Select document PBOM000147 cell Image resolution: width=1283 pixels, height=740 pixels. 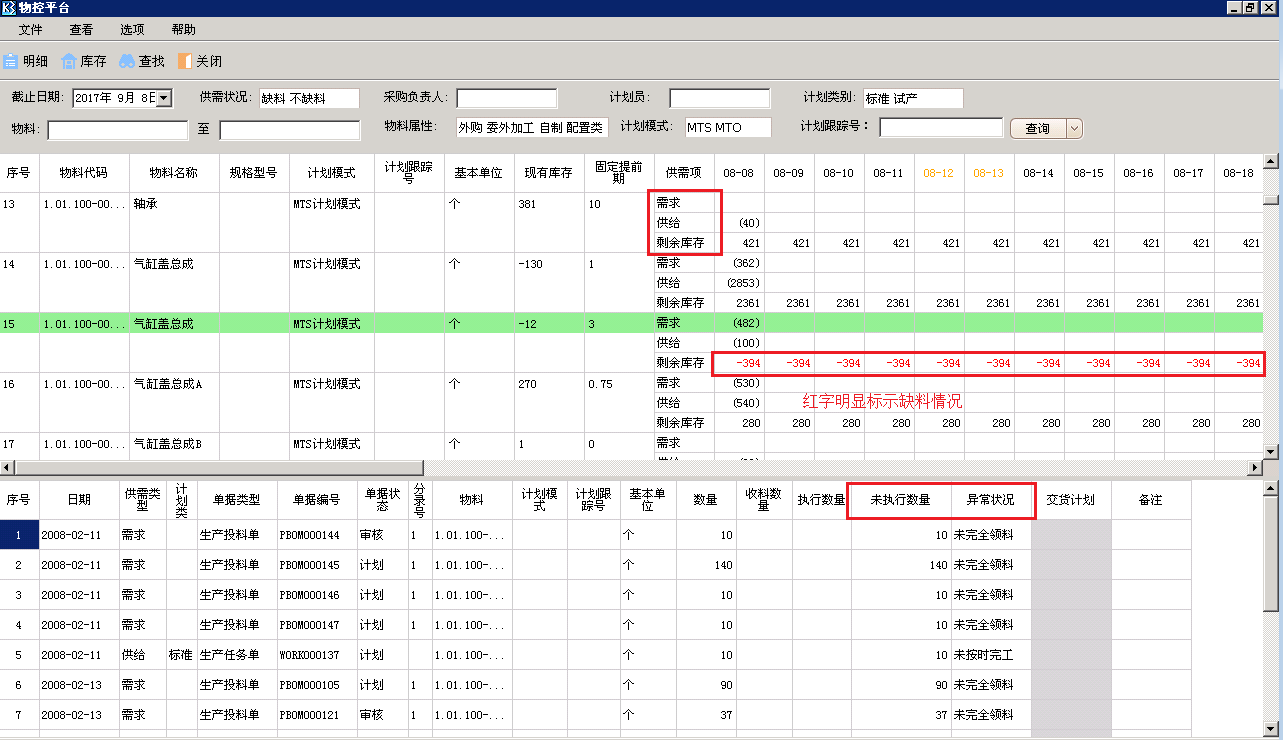(x=317, y=625)
